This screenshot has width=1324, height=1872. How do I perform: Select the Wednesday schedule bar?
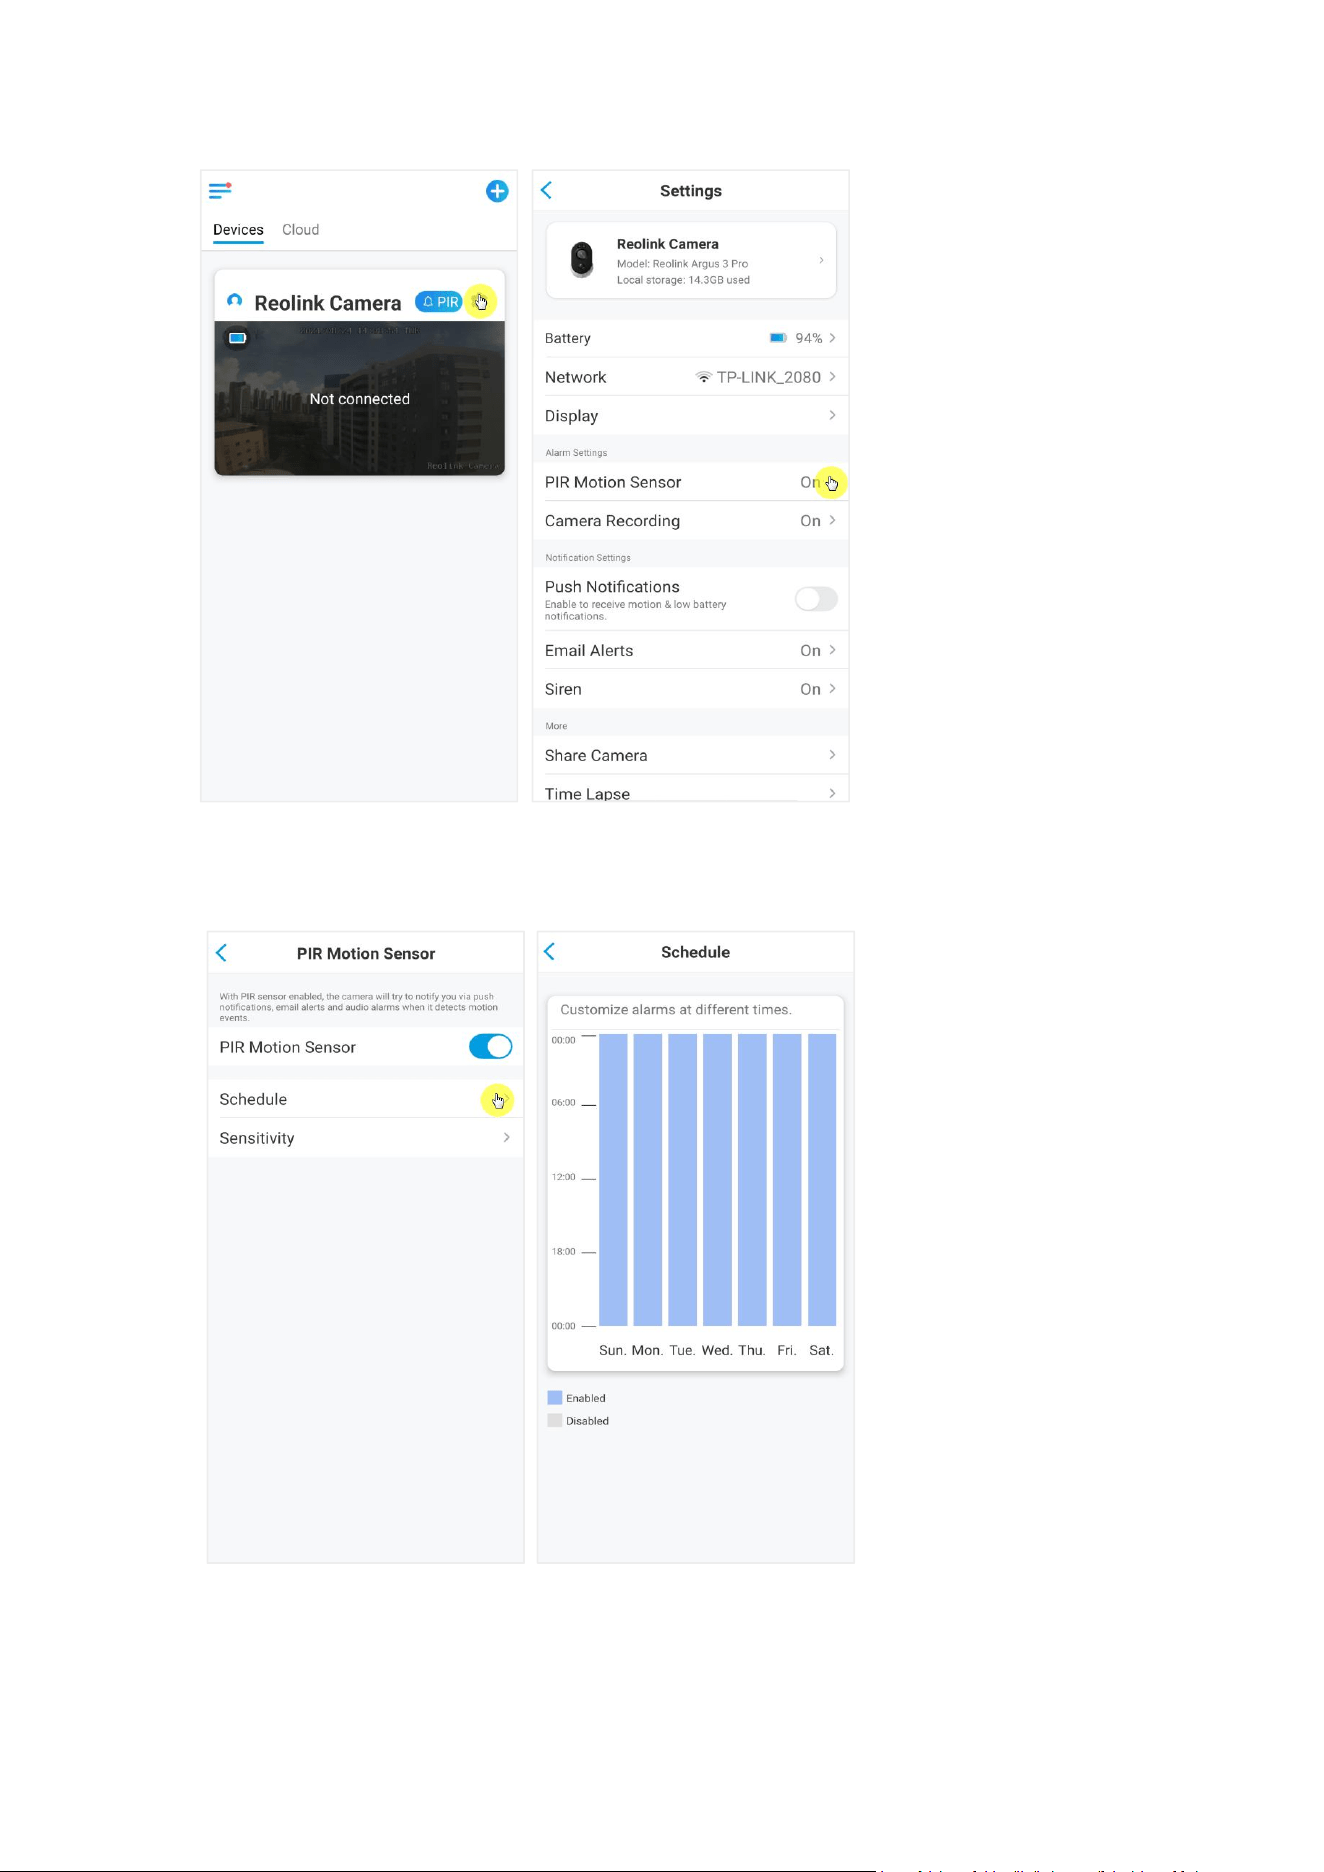[717, 1180]
